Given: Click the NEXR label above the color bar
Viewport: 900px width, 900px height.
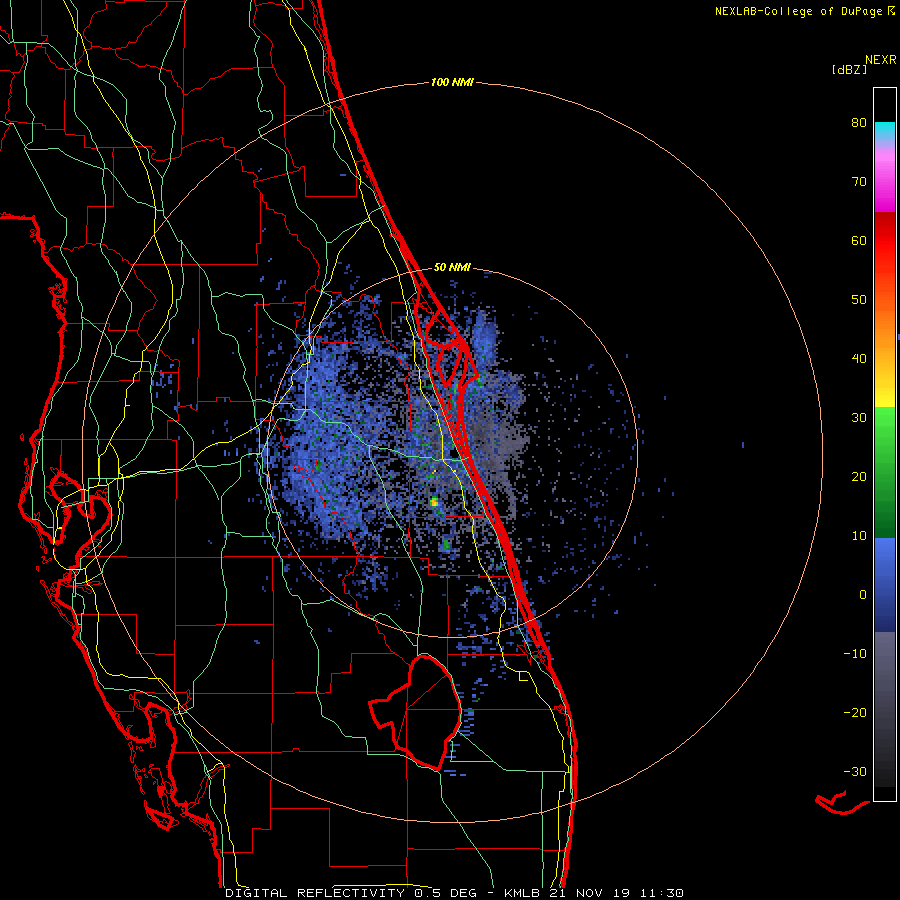Looking at the screenshot, I should (880, 60).
